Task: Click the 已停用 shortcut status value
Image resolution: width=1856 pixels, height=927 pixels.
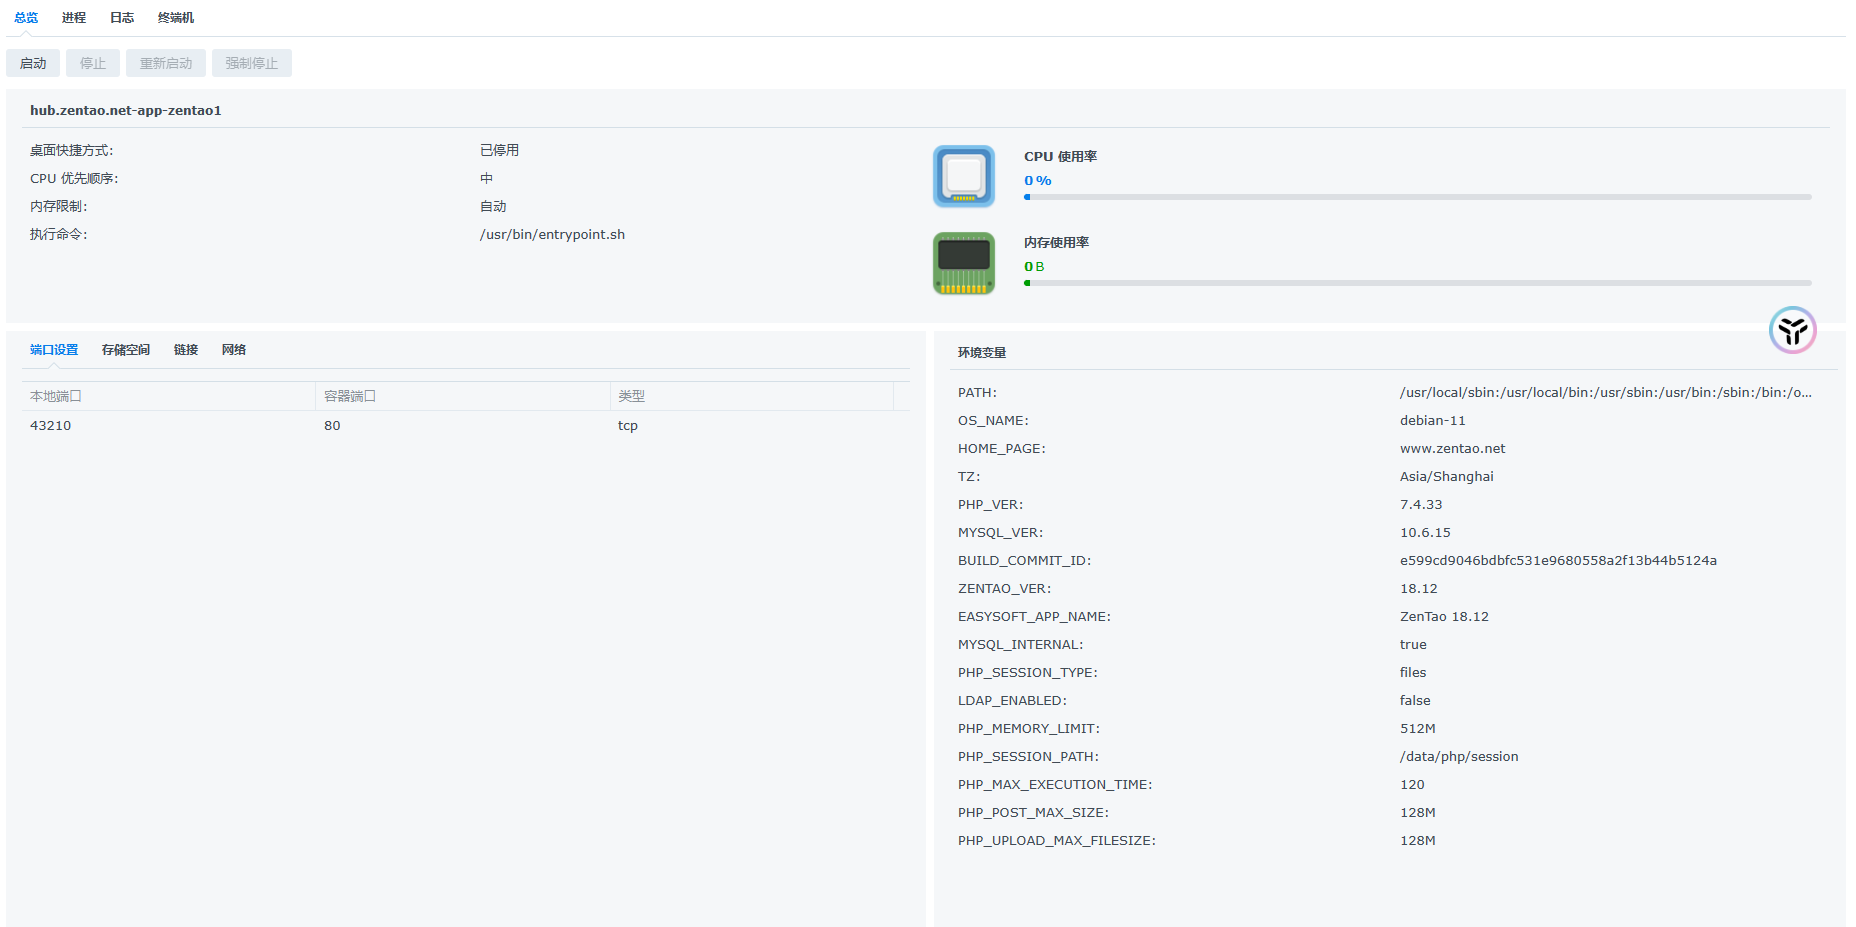Action: click(x=499, y=150)
